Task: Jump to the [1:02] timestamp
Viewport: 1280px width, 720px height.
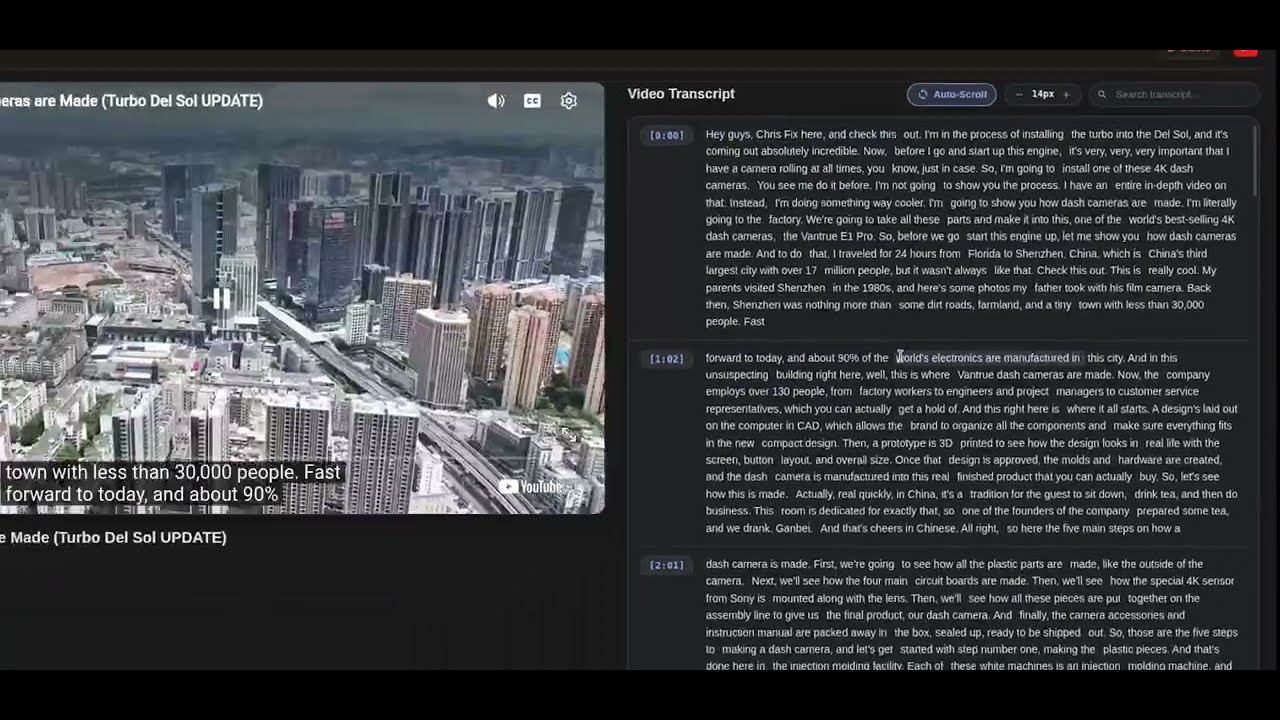Action: [667, 359]
